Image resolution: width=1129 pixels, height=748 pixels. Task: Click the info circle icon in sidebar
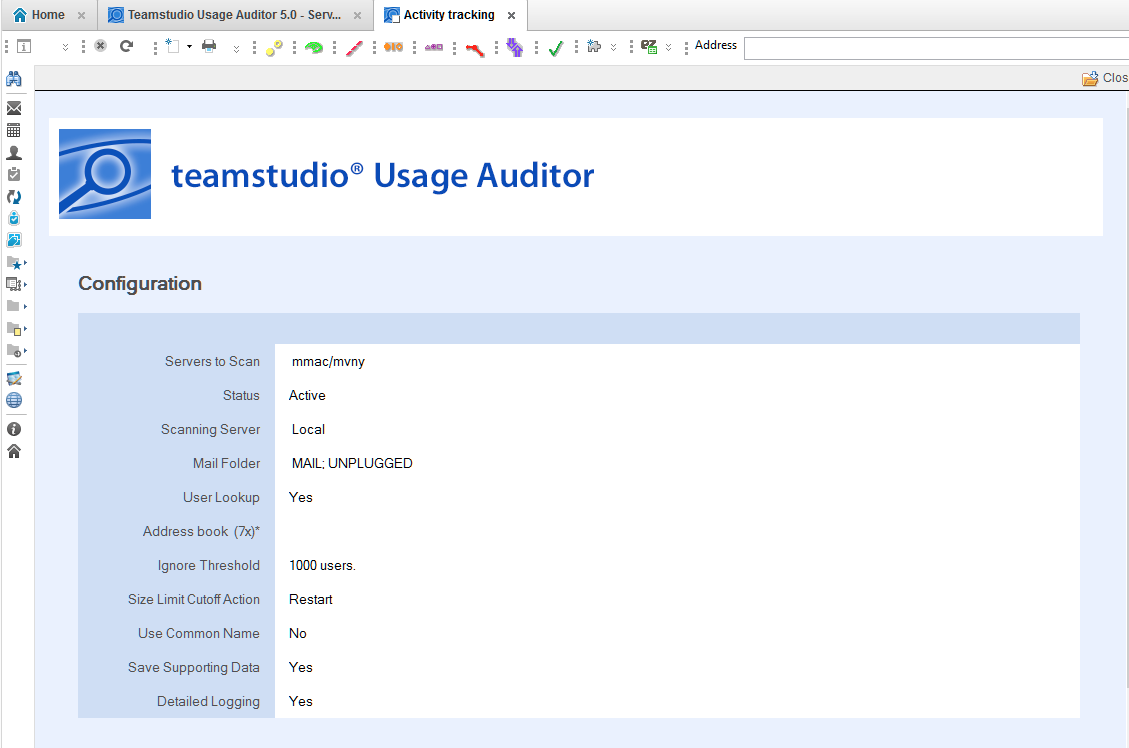[14, 429]
